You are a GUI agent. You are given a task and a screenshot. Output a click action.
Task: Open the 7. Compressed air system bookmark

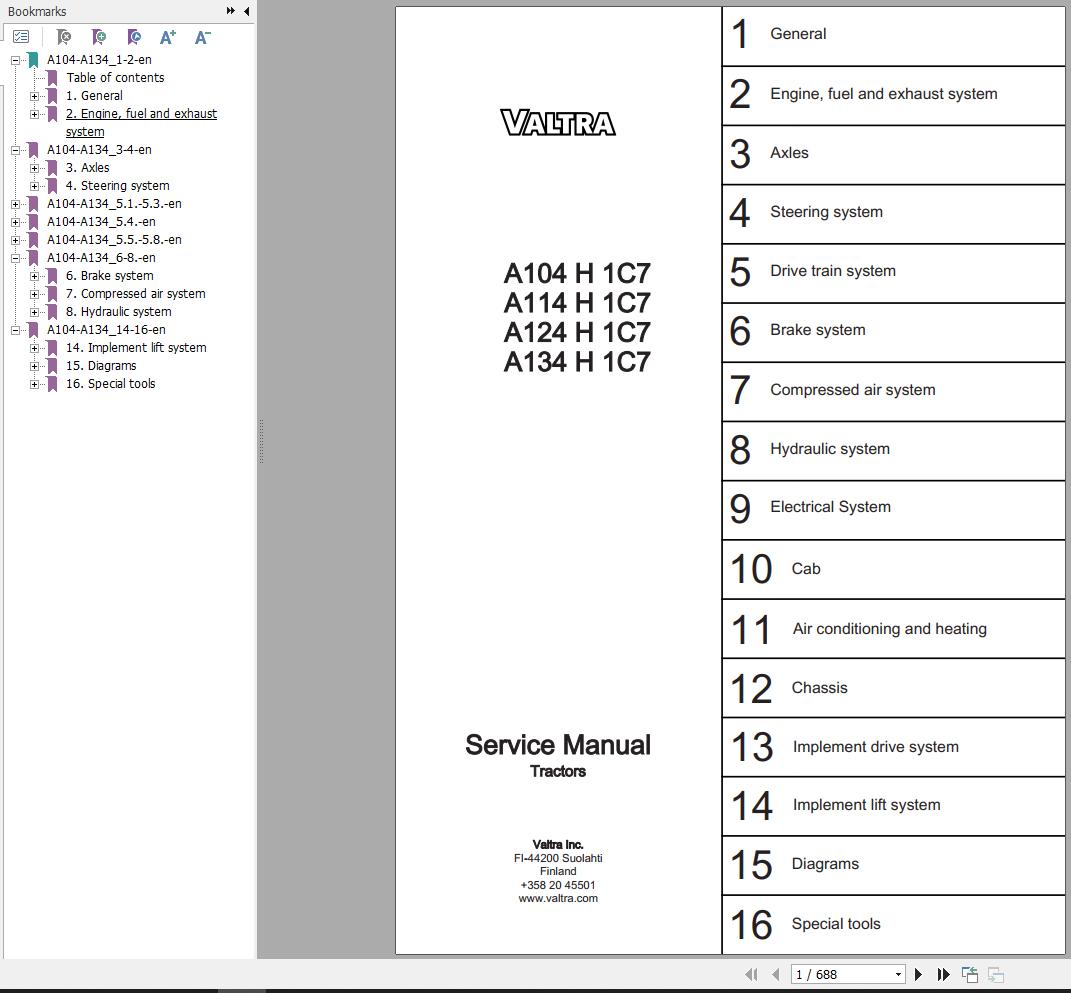(135, 294)
